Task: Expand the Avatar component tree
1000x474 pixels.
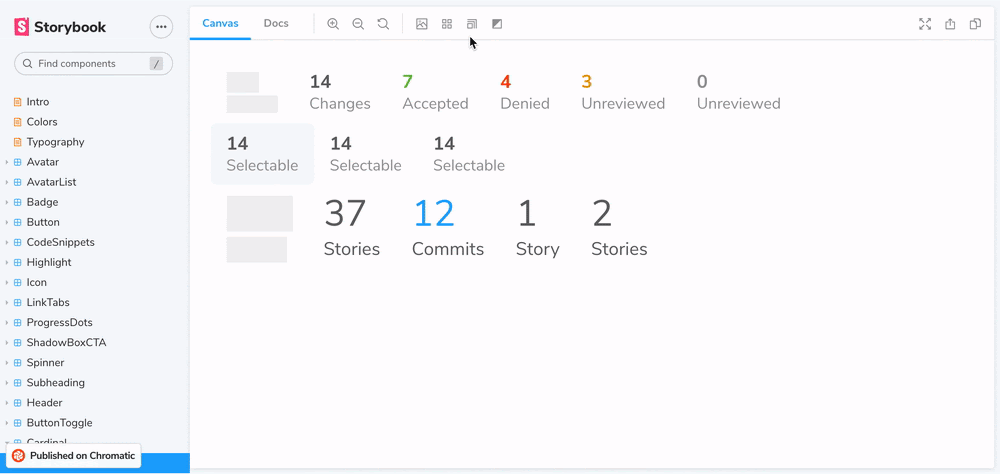Action: tap(42, 162)
